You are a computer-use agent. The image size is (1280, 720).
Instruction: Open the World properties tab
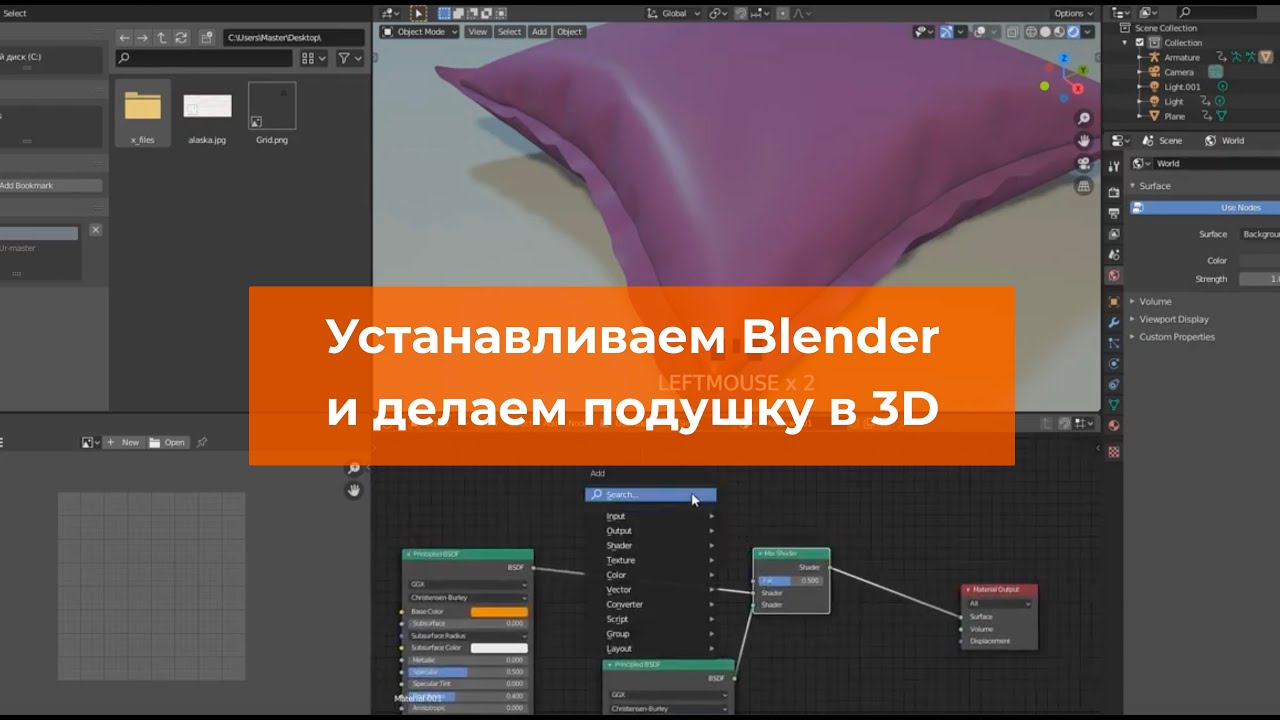(x=1114, y=276)
